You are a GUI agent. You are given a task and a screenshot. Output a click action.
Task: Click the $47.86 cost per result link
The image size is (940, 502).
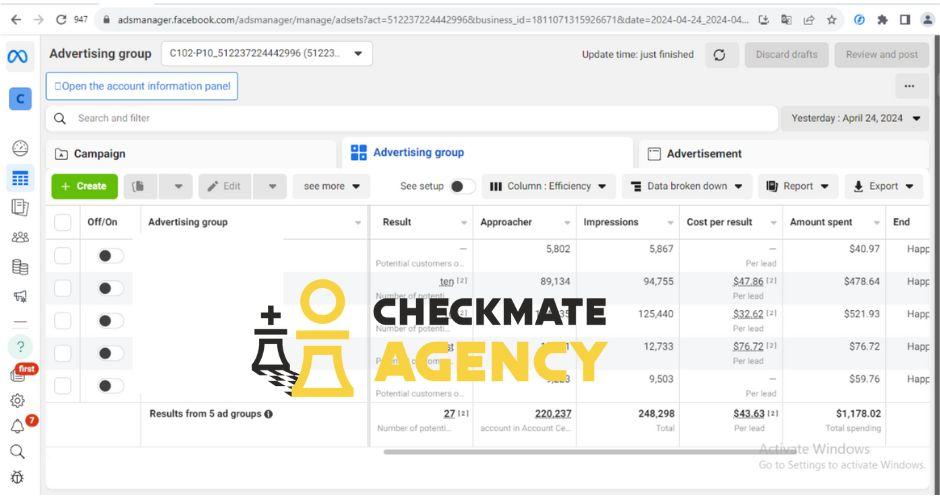[x=748, y=281]
